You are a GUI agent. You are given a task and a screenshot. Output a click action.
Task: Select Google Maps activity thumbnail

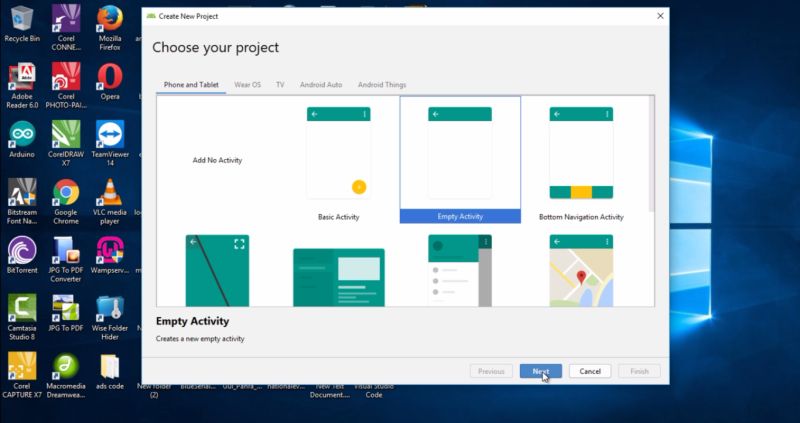point(581,270)
